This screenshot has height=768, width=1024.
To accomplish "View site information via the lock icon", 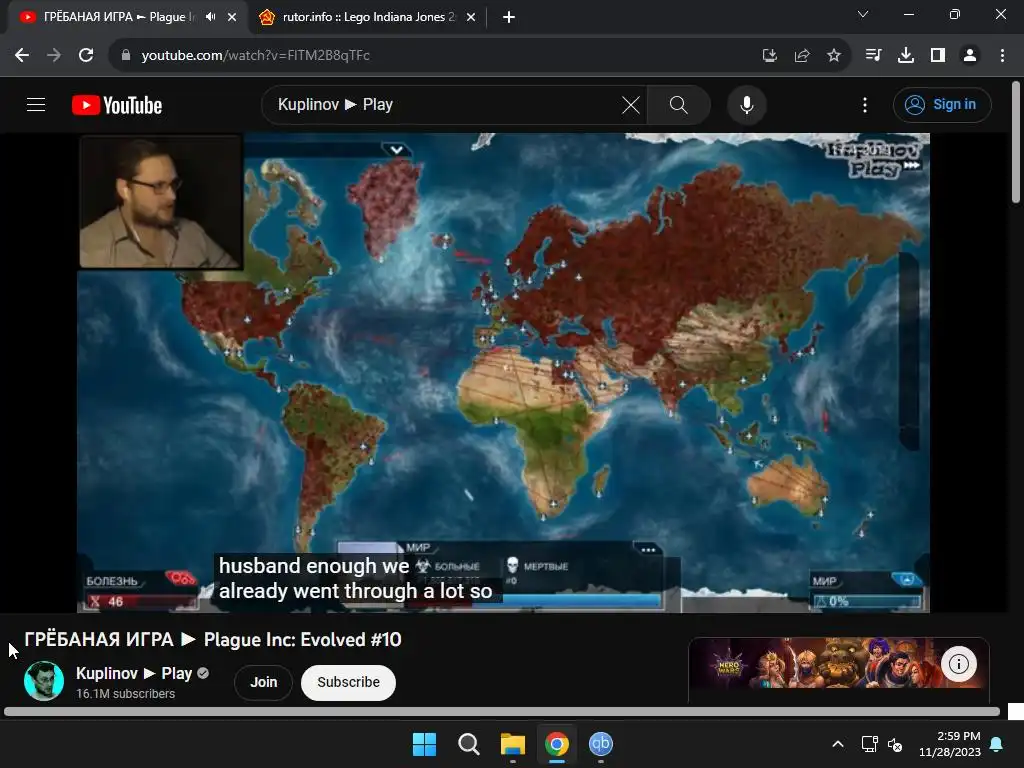I will [x=126, y=56].
